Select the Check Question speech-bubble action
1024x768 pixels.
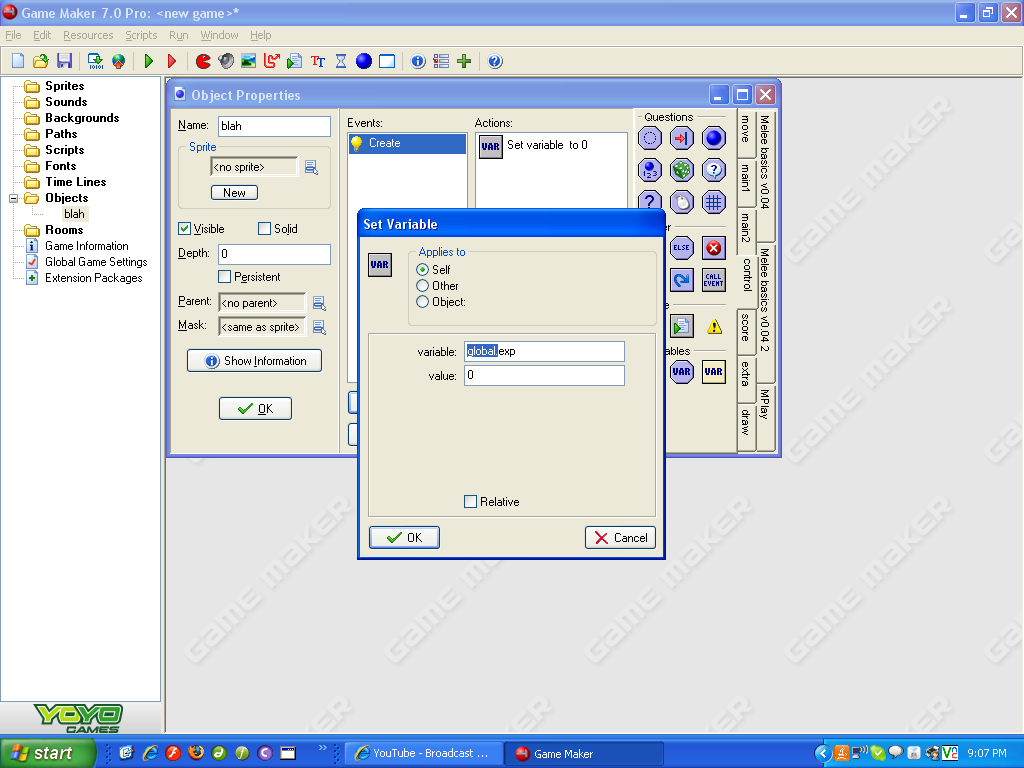(x=714, y=170)
